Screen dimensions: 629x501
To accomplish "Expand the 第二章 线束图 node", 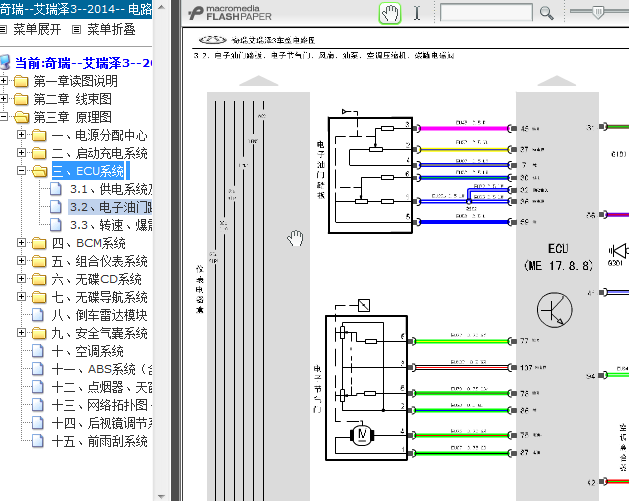I will point(4,99).
